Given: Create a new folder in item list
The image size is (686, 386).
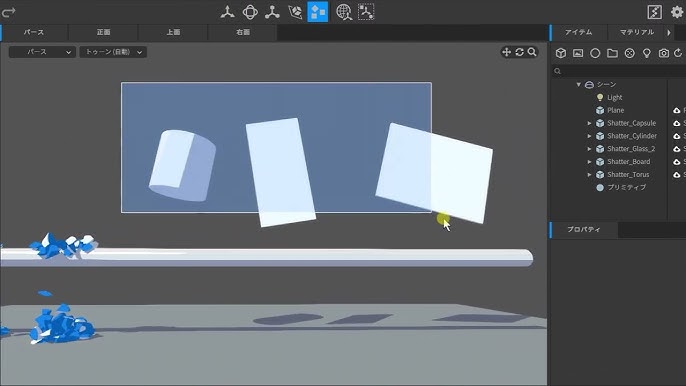Looking at the screenshot, I should 612,53.
